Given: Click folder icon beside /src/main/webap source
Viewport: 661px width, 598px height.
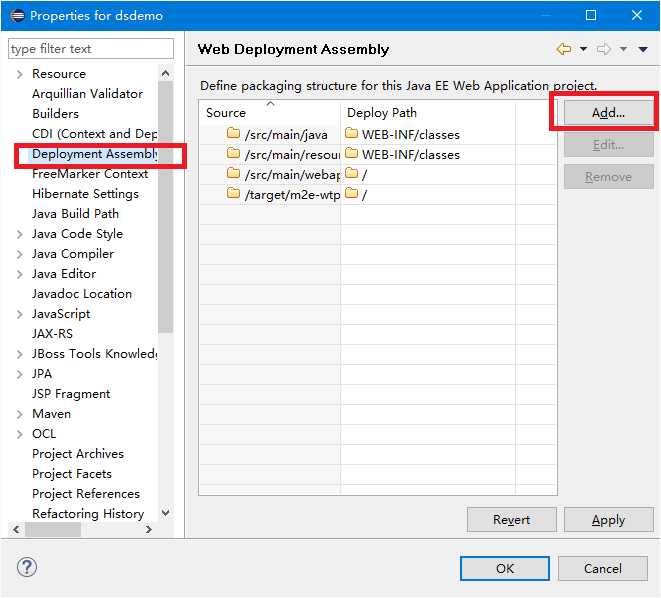Looking at the screenshot, I should pyautogui.click(x=233, y=173).
